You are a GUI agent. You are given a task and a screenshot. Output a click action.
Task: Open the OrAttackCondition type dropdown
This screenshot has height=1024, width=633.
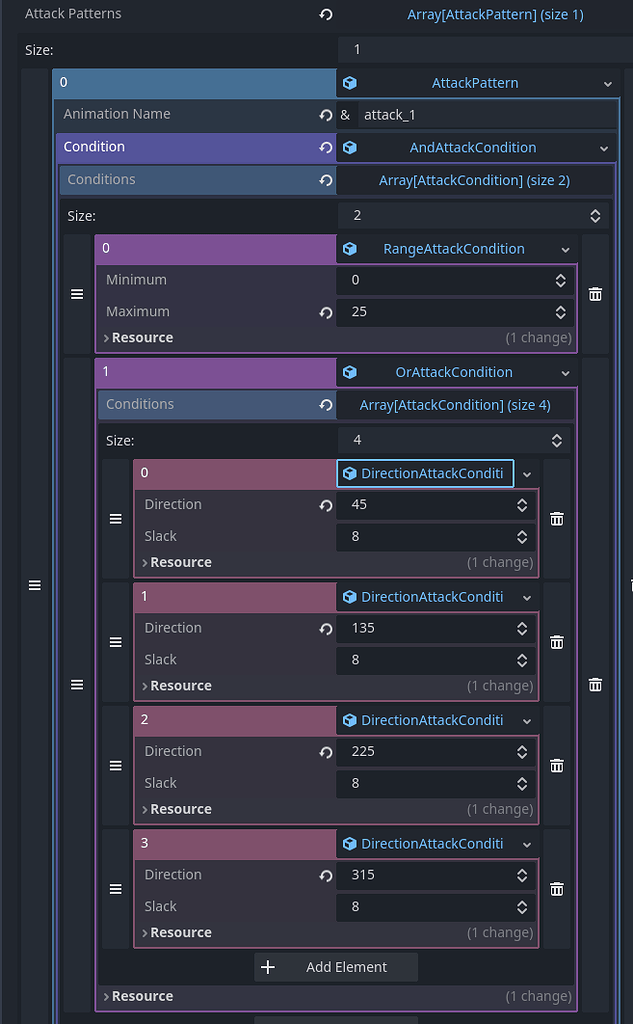click(565, 373)
